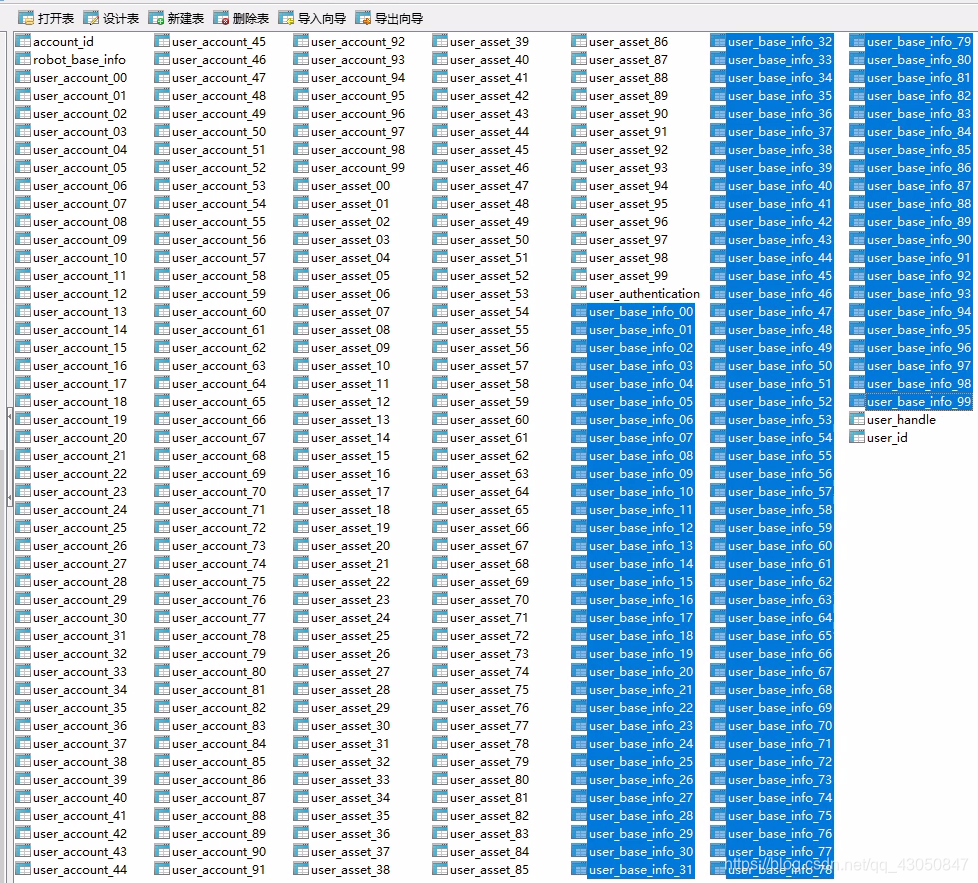Select the user_account_38 table name
The height and width of the screenshot is (883, 978).
[x=80, y=762]
